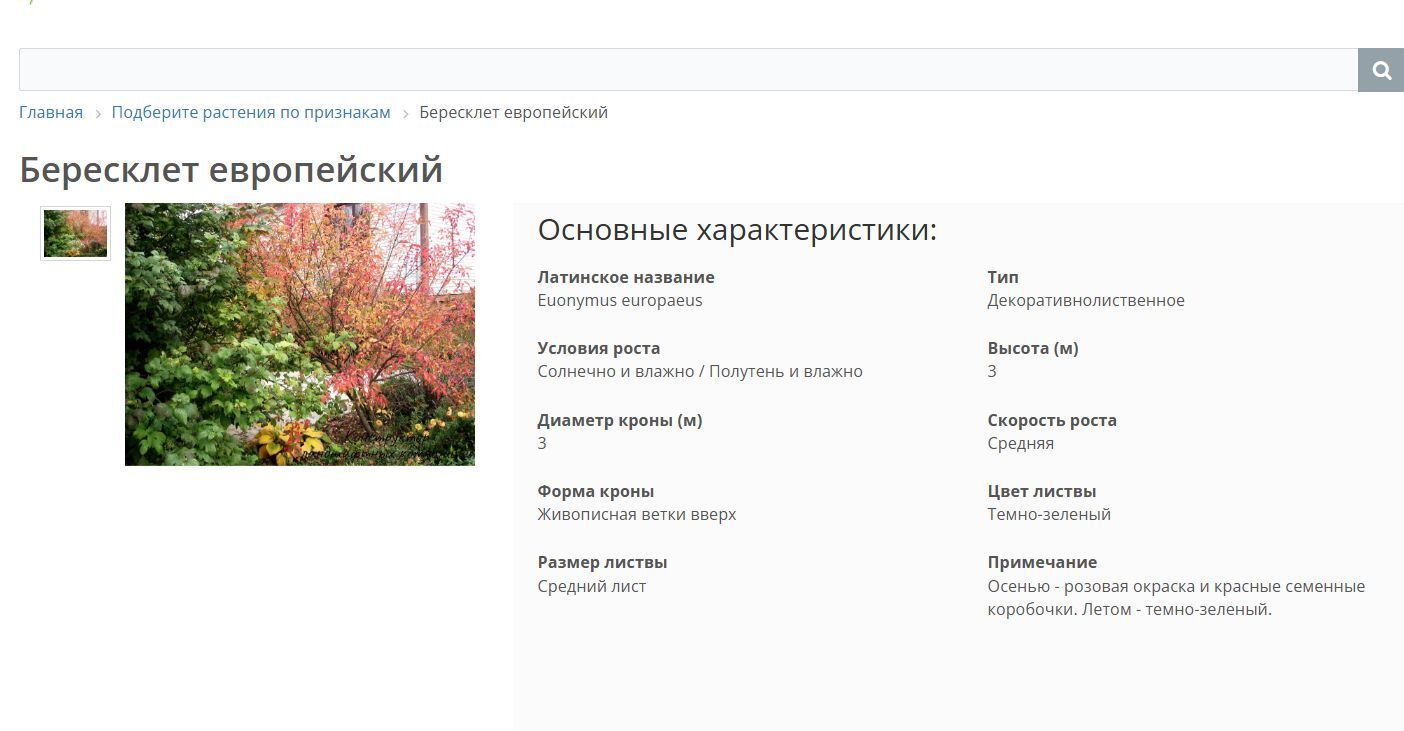
Task: Click the magnifier search button
Action: (x=1381, y=70)
